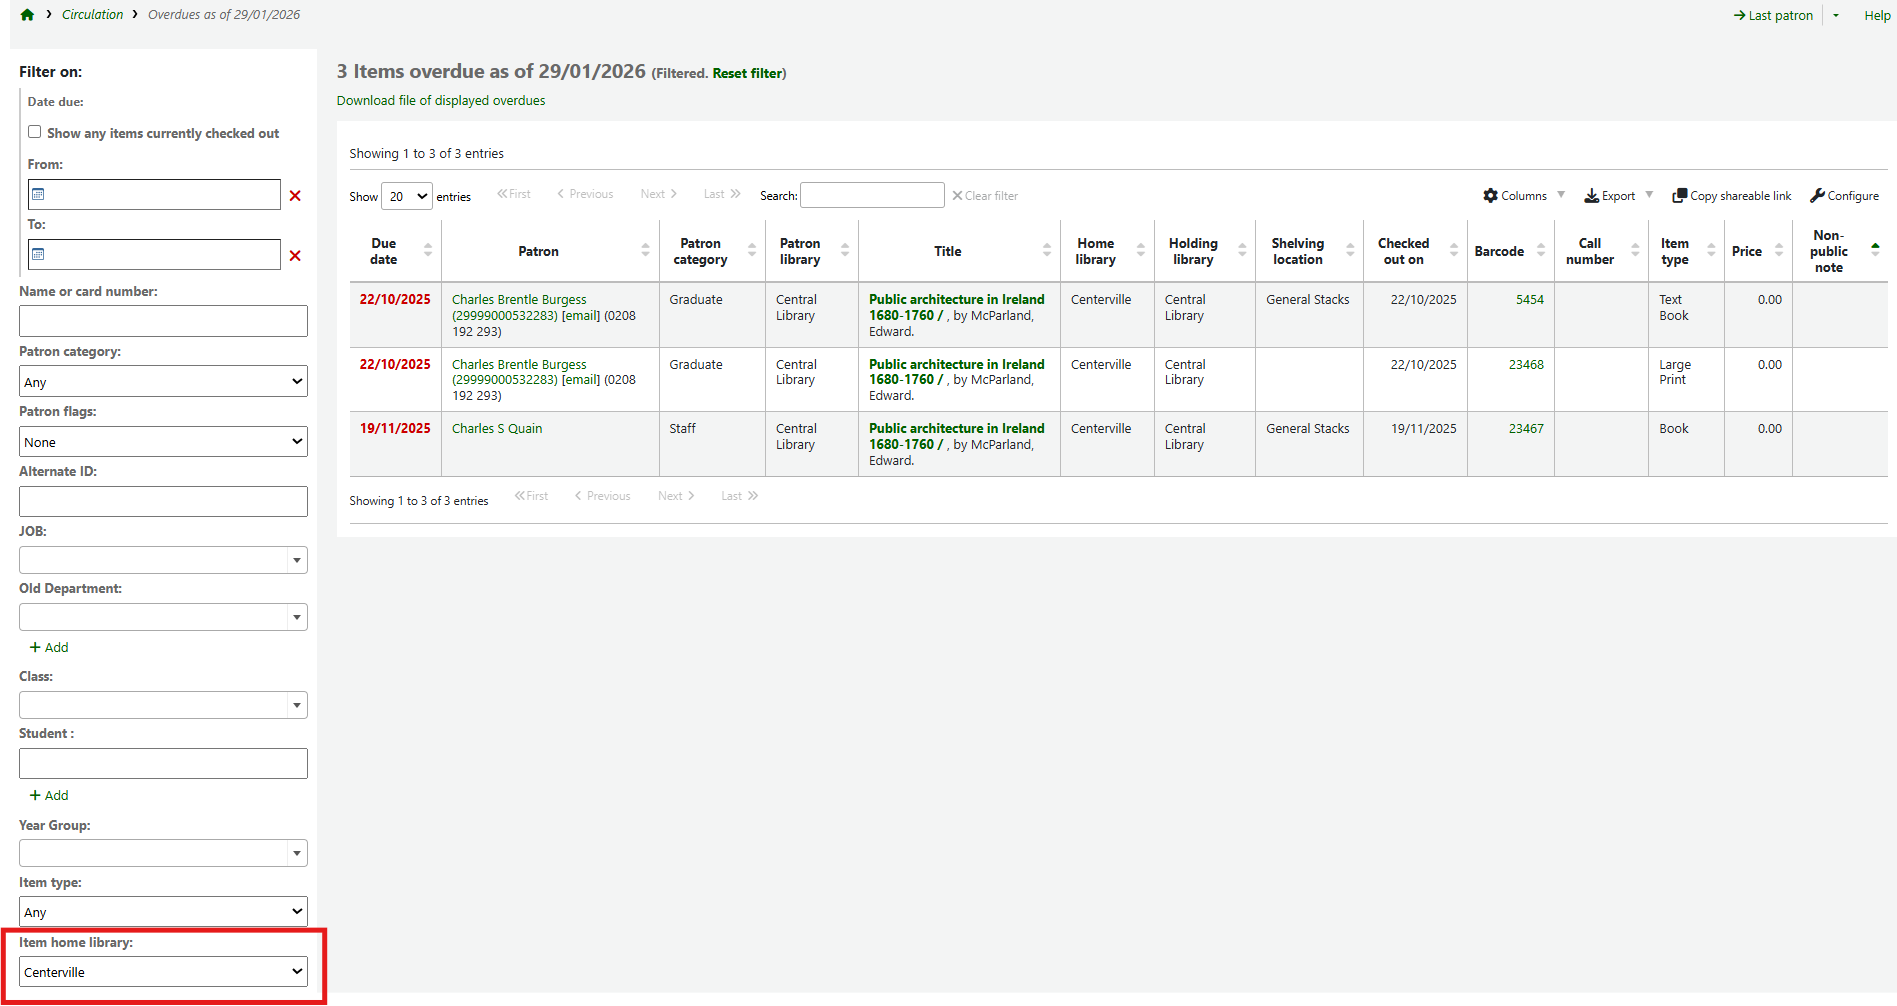This screenshot has height=1006, width=1897.
Task: Enable Show any items currently checked out
Action: (35, 132)
